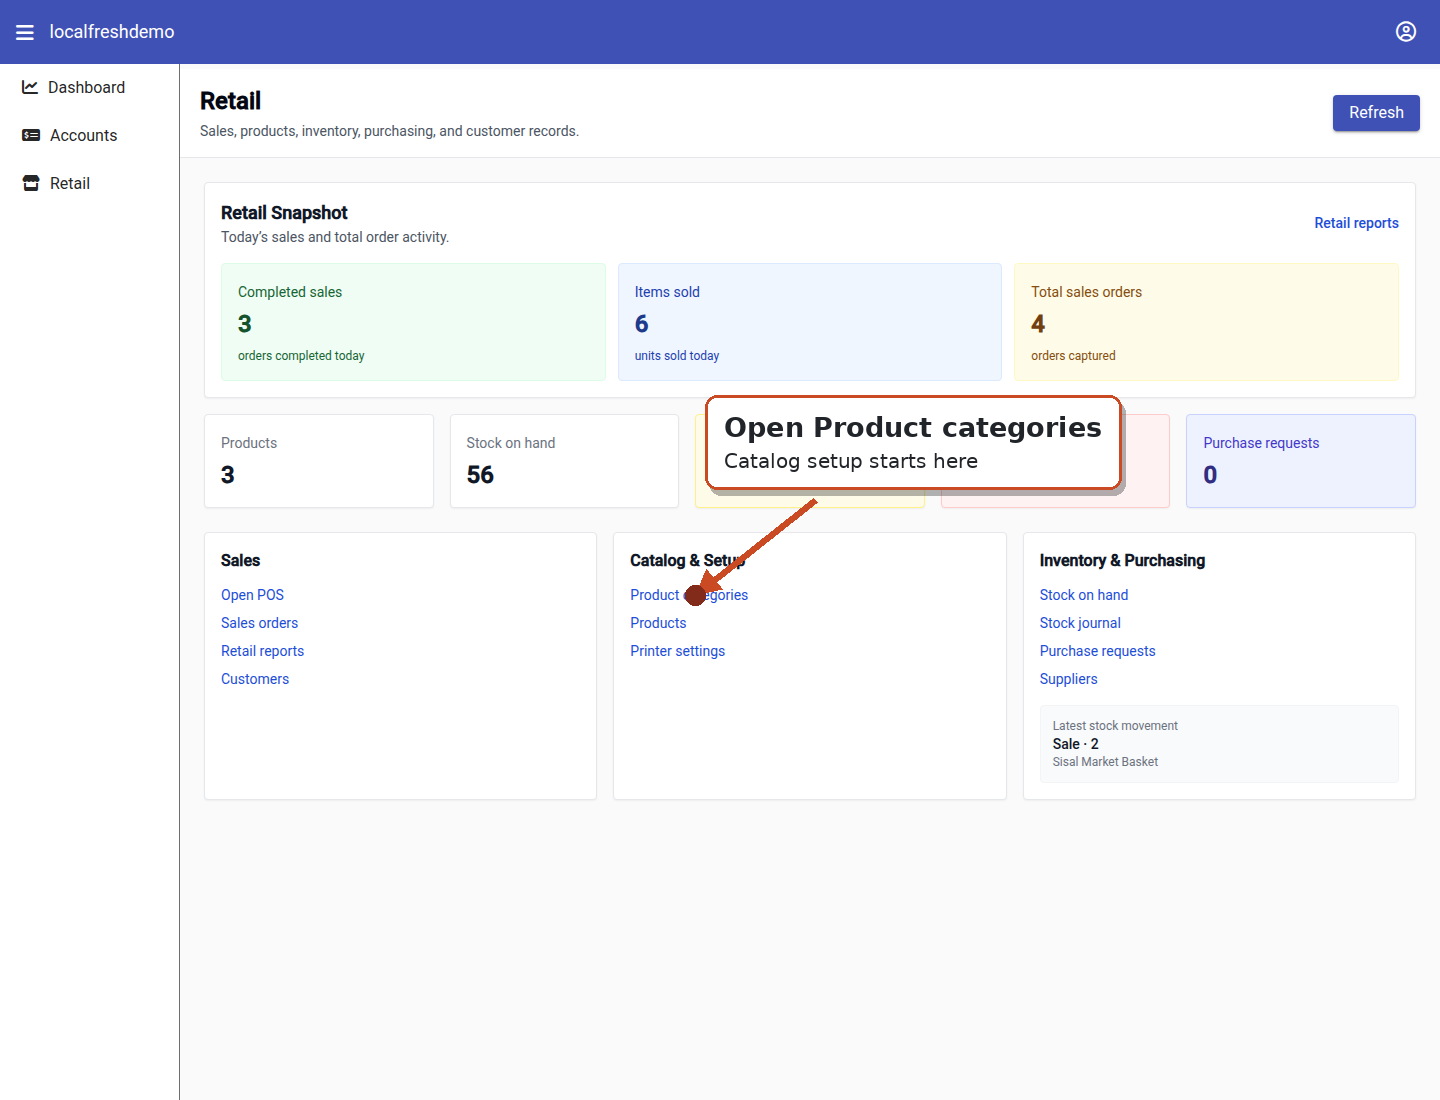
Task: Open the Sales orders link
Action: (x=259, y=623)
